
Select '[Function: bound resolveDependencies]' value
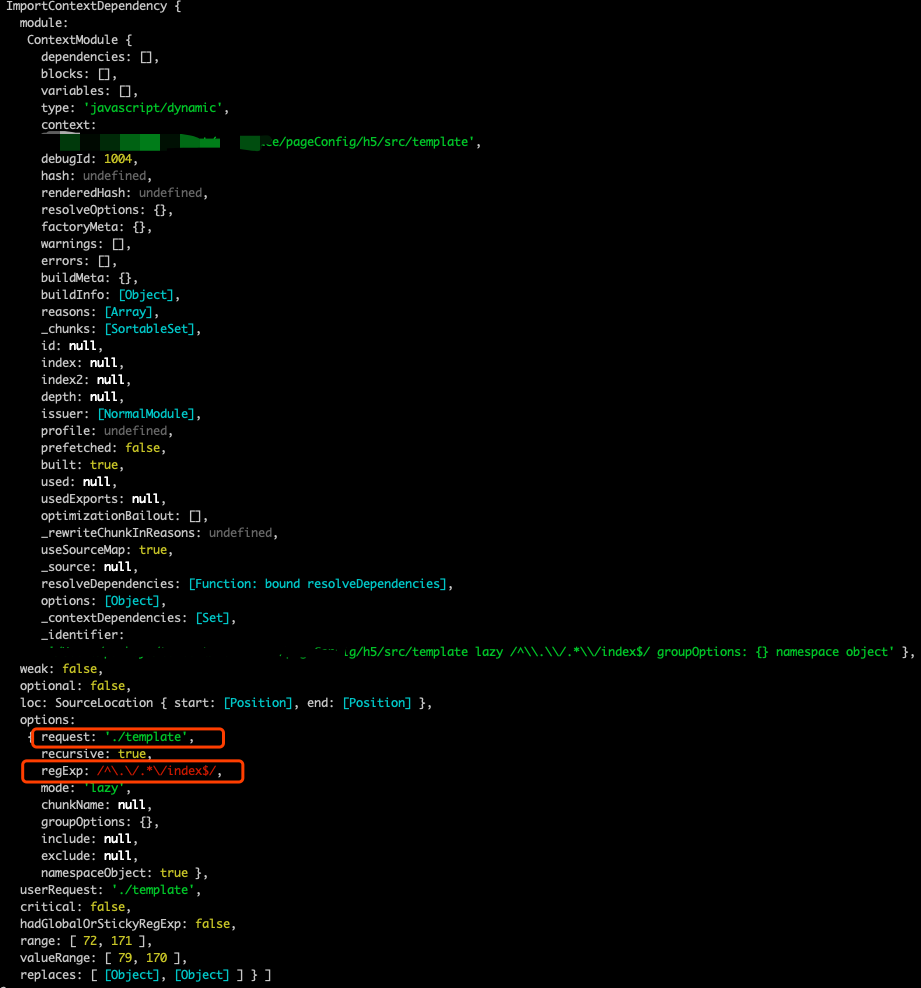pyautogui.click(x=317, y=584)
